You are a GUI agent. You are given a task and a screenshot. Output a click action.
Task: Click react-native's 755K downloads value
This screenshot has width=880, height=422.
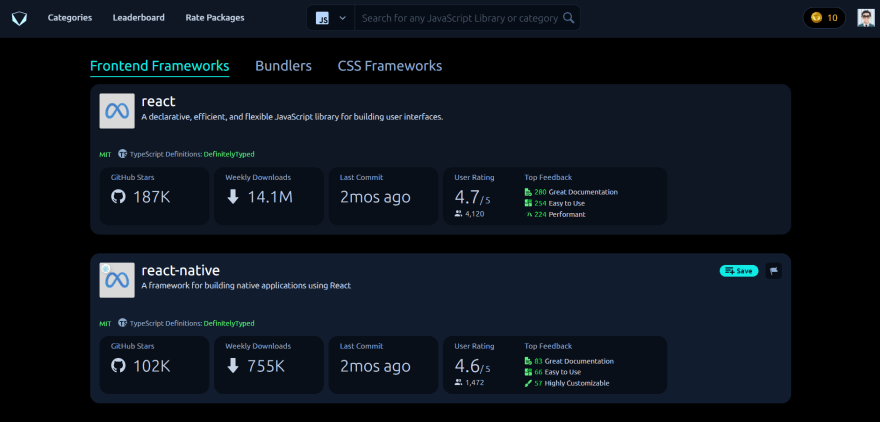266,366
